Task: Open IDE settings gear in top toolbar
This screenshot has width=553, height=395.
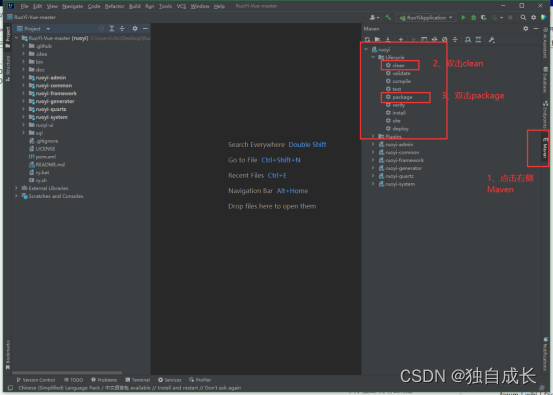Action: tap(533, 17)
